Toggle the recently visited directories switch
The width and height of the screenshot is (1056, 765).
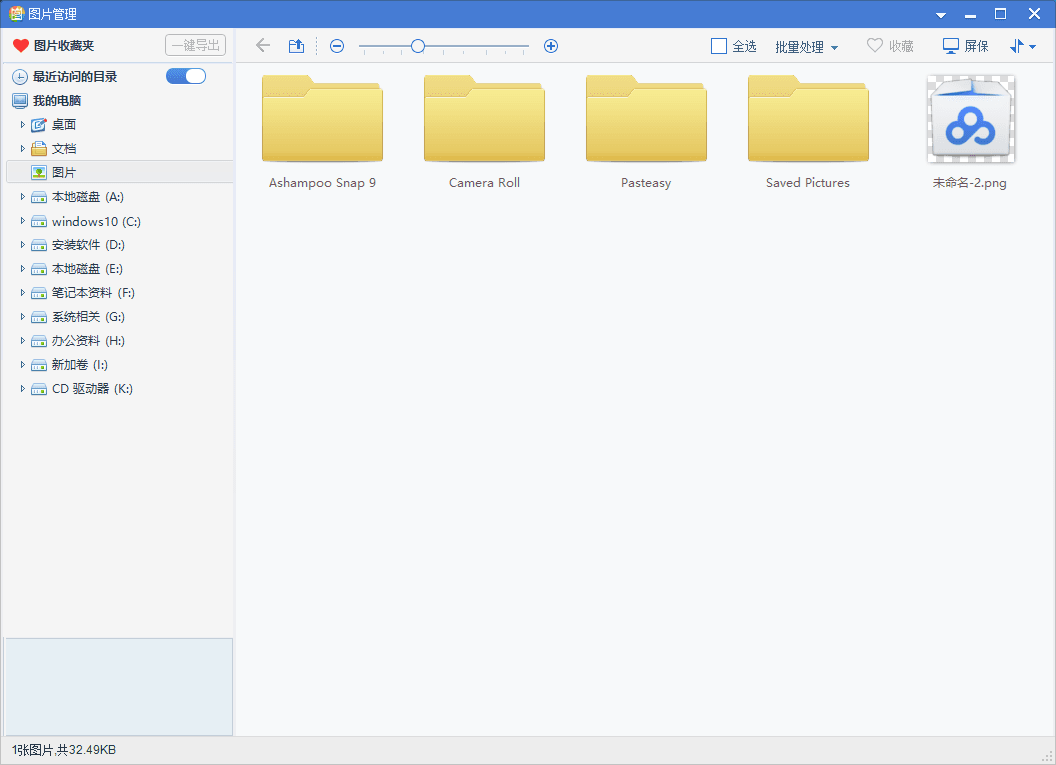pyautogui.click(x=186, y=76)
